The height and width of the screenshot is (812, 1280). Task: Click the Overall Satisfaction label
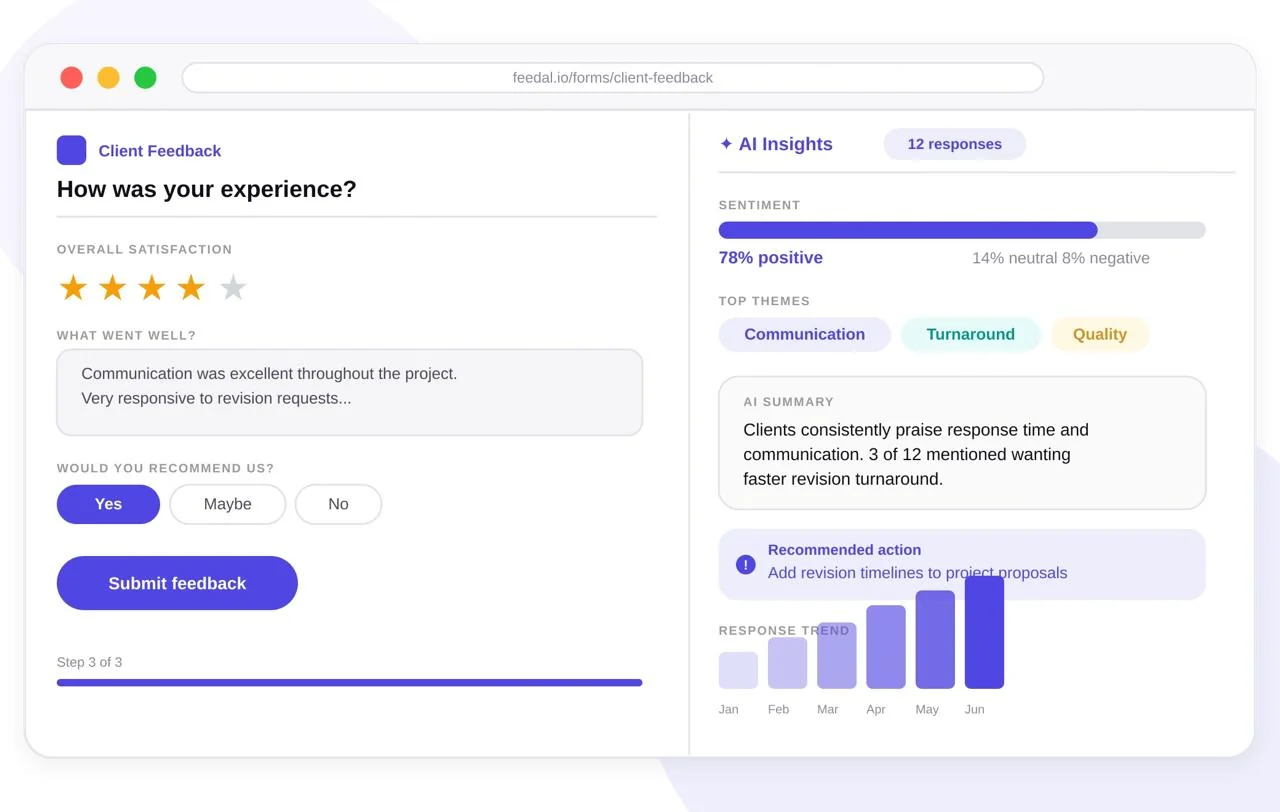coord(144,249)
